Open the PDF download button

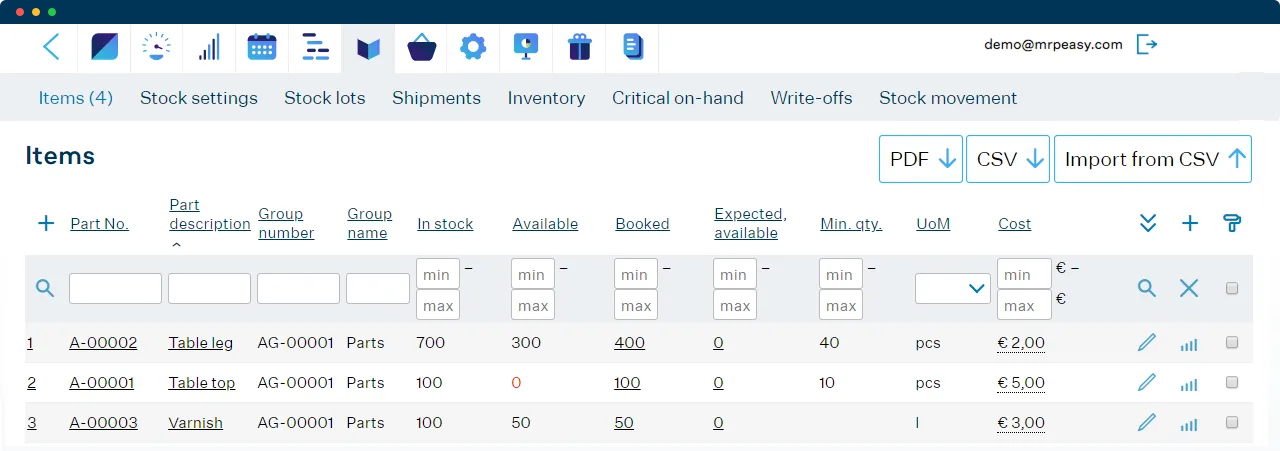click(921, 159)
